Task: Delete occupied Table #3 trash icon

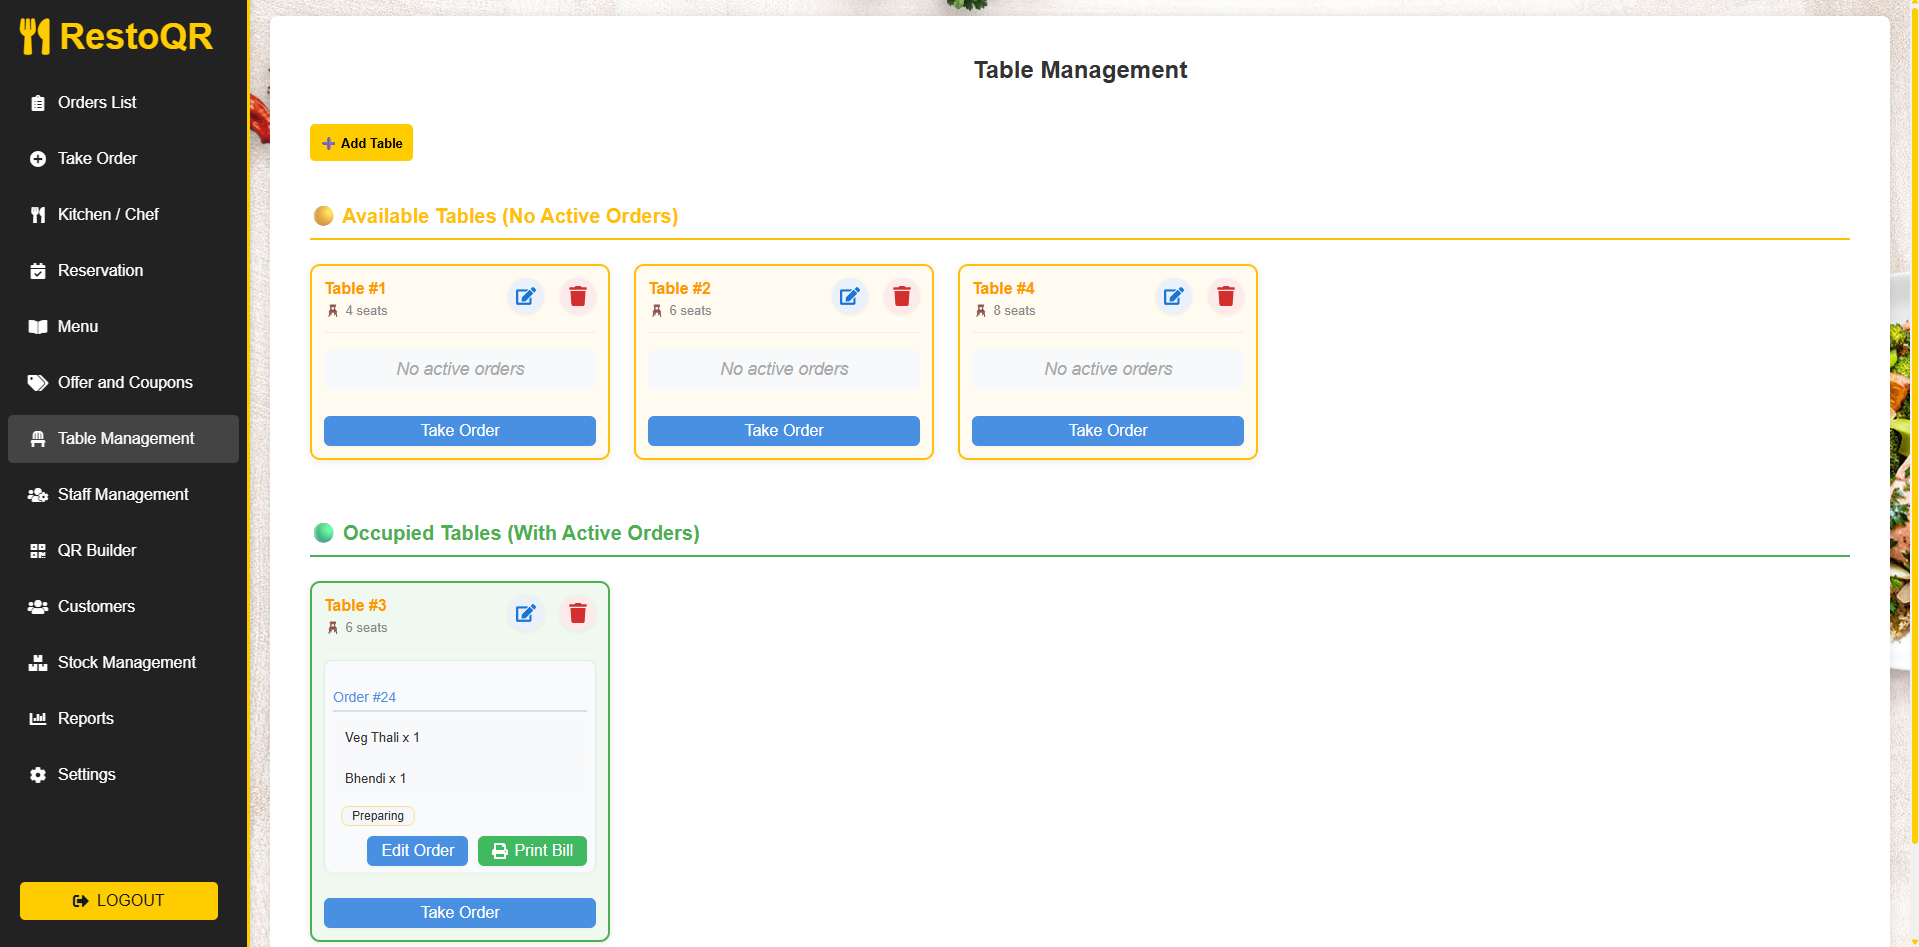Action: coord(577,613)
